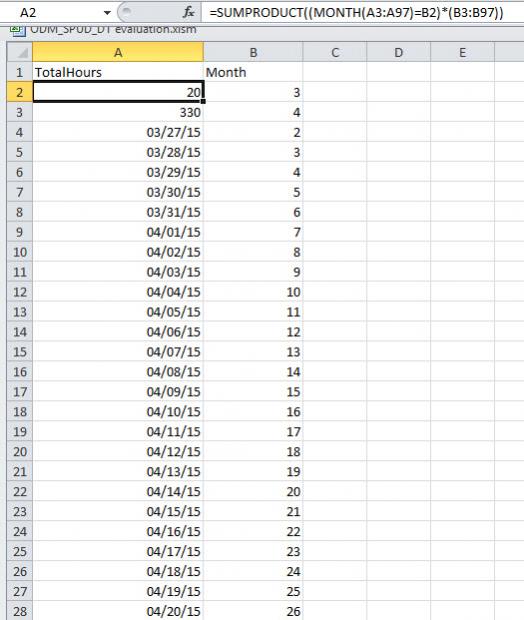Image resolution: width=524 pixels, height=620 pixels.
Task: Select column D header
Action: tap(398, 52)
